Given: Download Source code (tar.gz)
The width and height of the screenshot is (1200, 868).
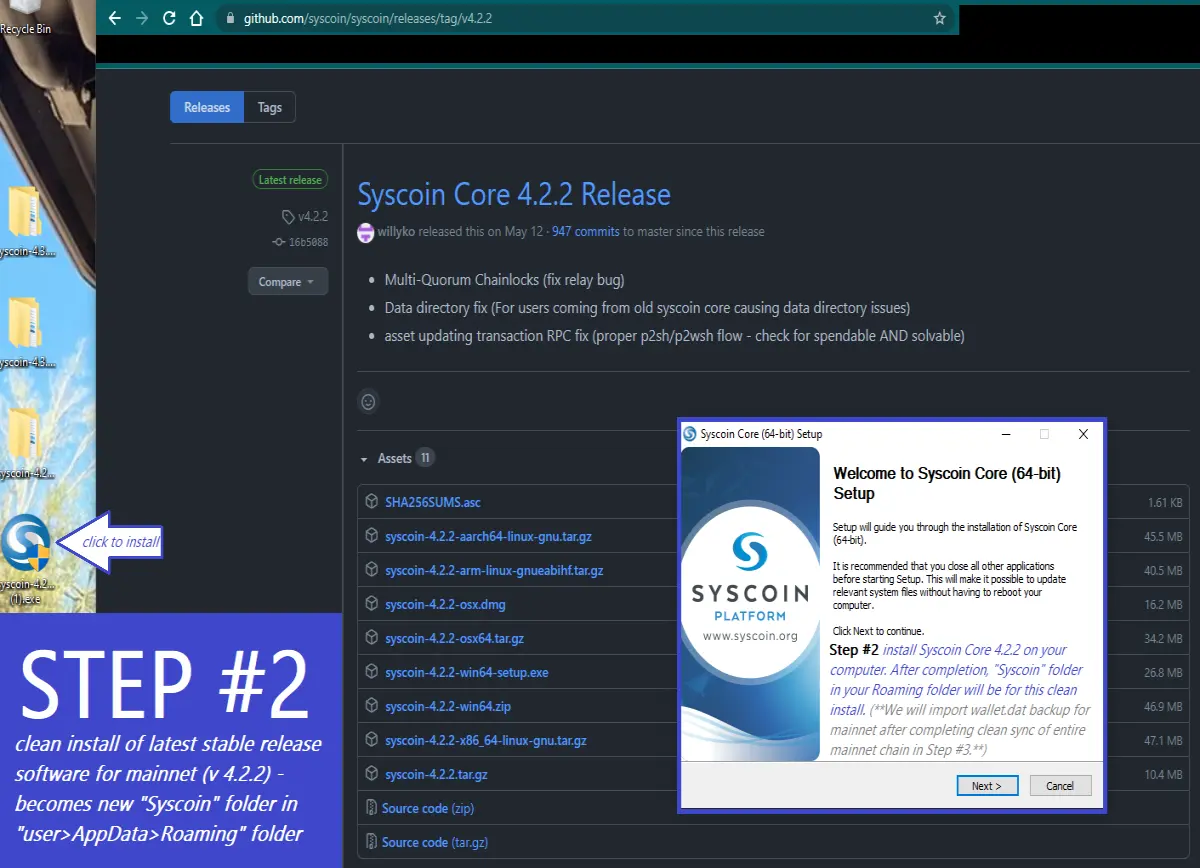Looking at the screenshot, I should [436, 842].
